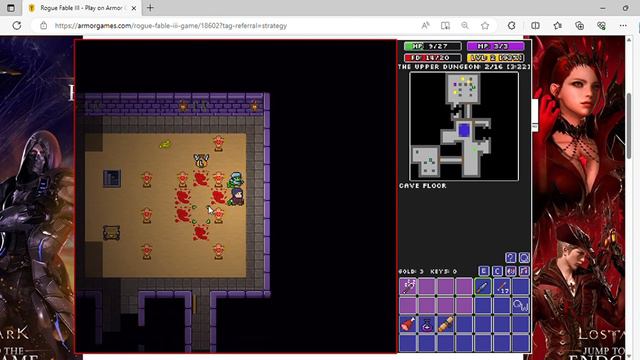The height and width of the screenshot is (360, 640).
Task: Open the right Lost Ark advertisement
Action: pos(579,198)
